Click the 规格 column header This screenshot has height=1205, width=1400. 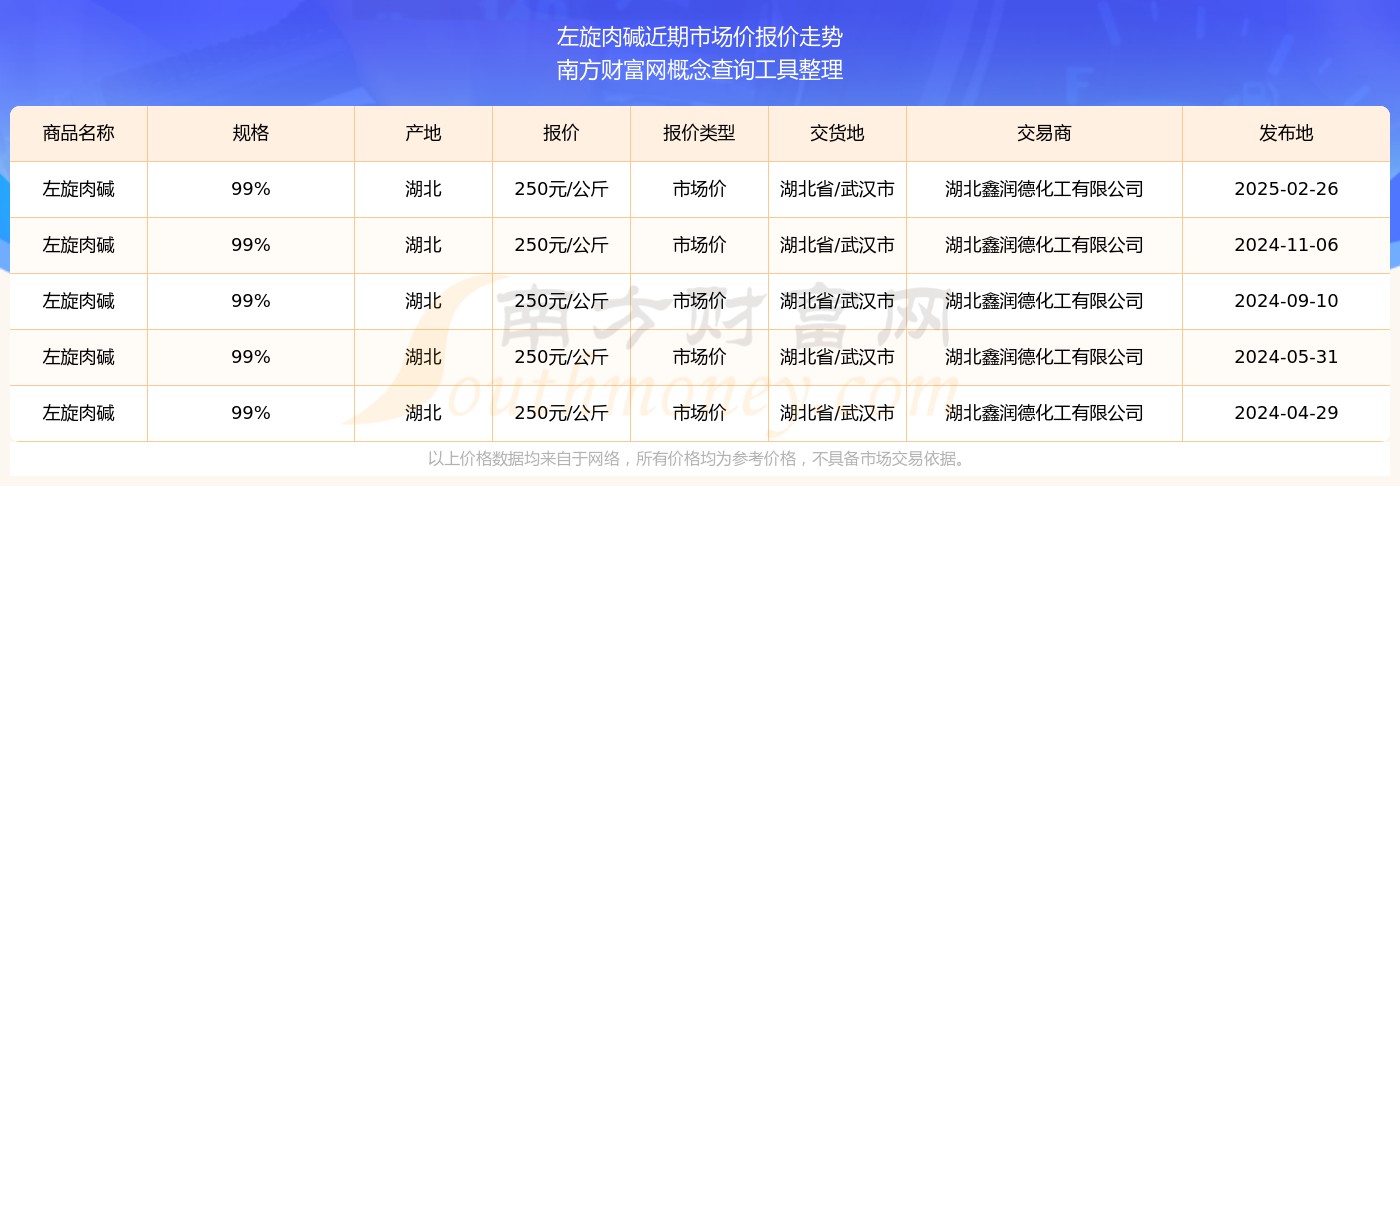pyautogui.click(x=251, y=134)
